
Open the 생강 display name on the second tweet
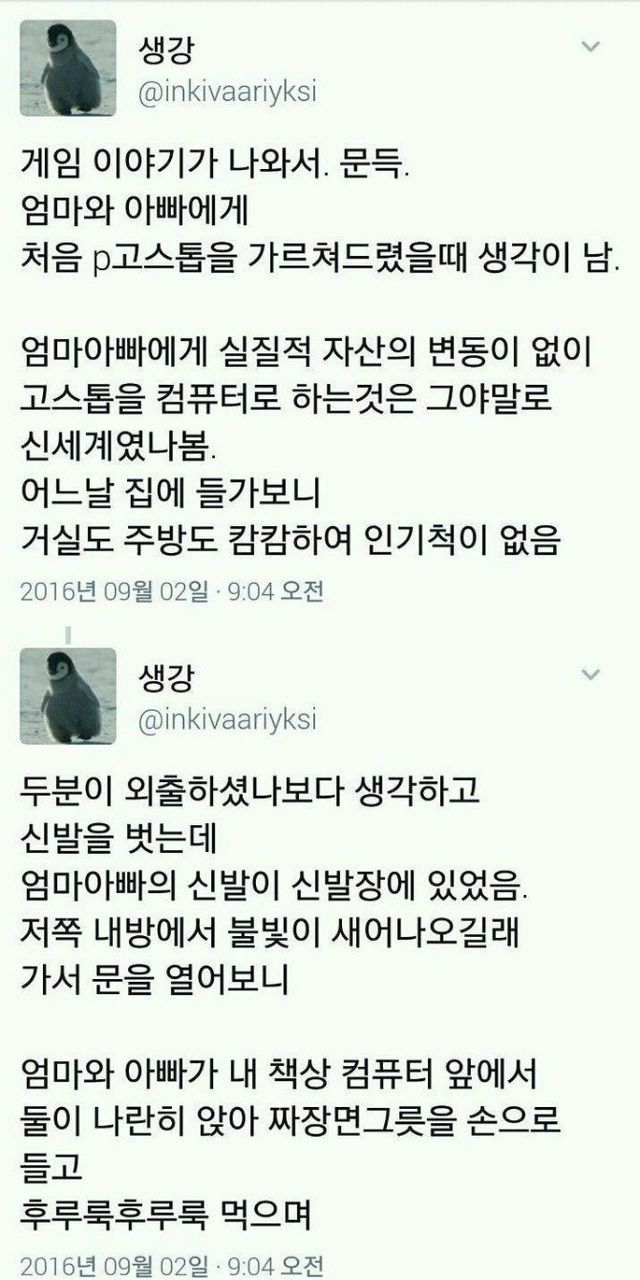pos(165,675)
